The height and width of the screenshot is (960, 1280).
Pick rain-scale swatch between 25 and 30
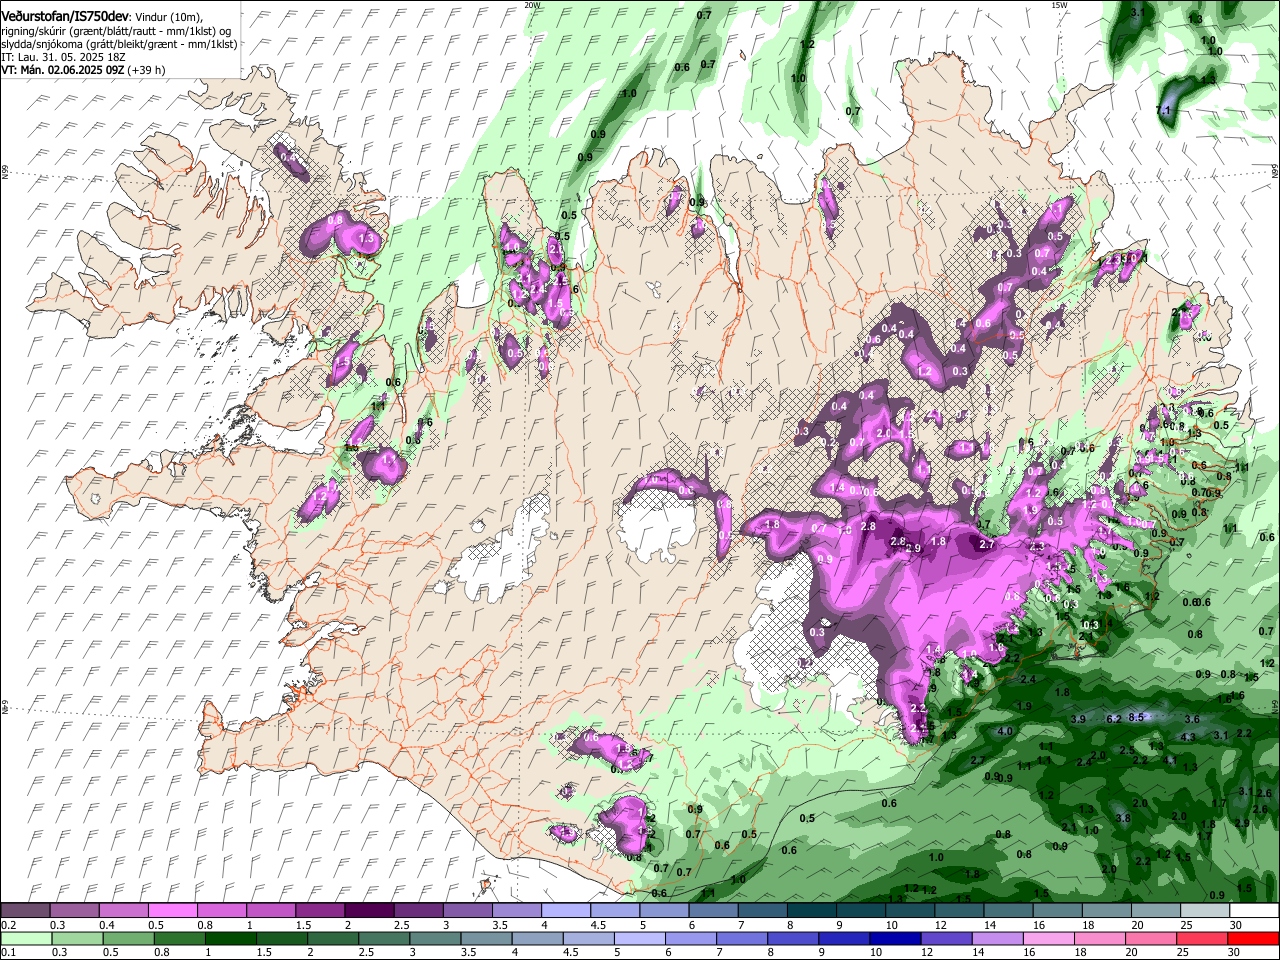tap(1203, 939)
